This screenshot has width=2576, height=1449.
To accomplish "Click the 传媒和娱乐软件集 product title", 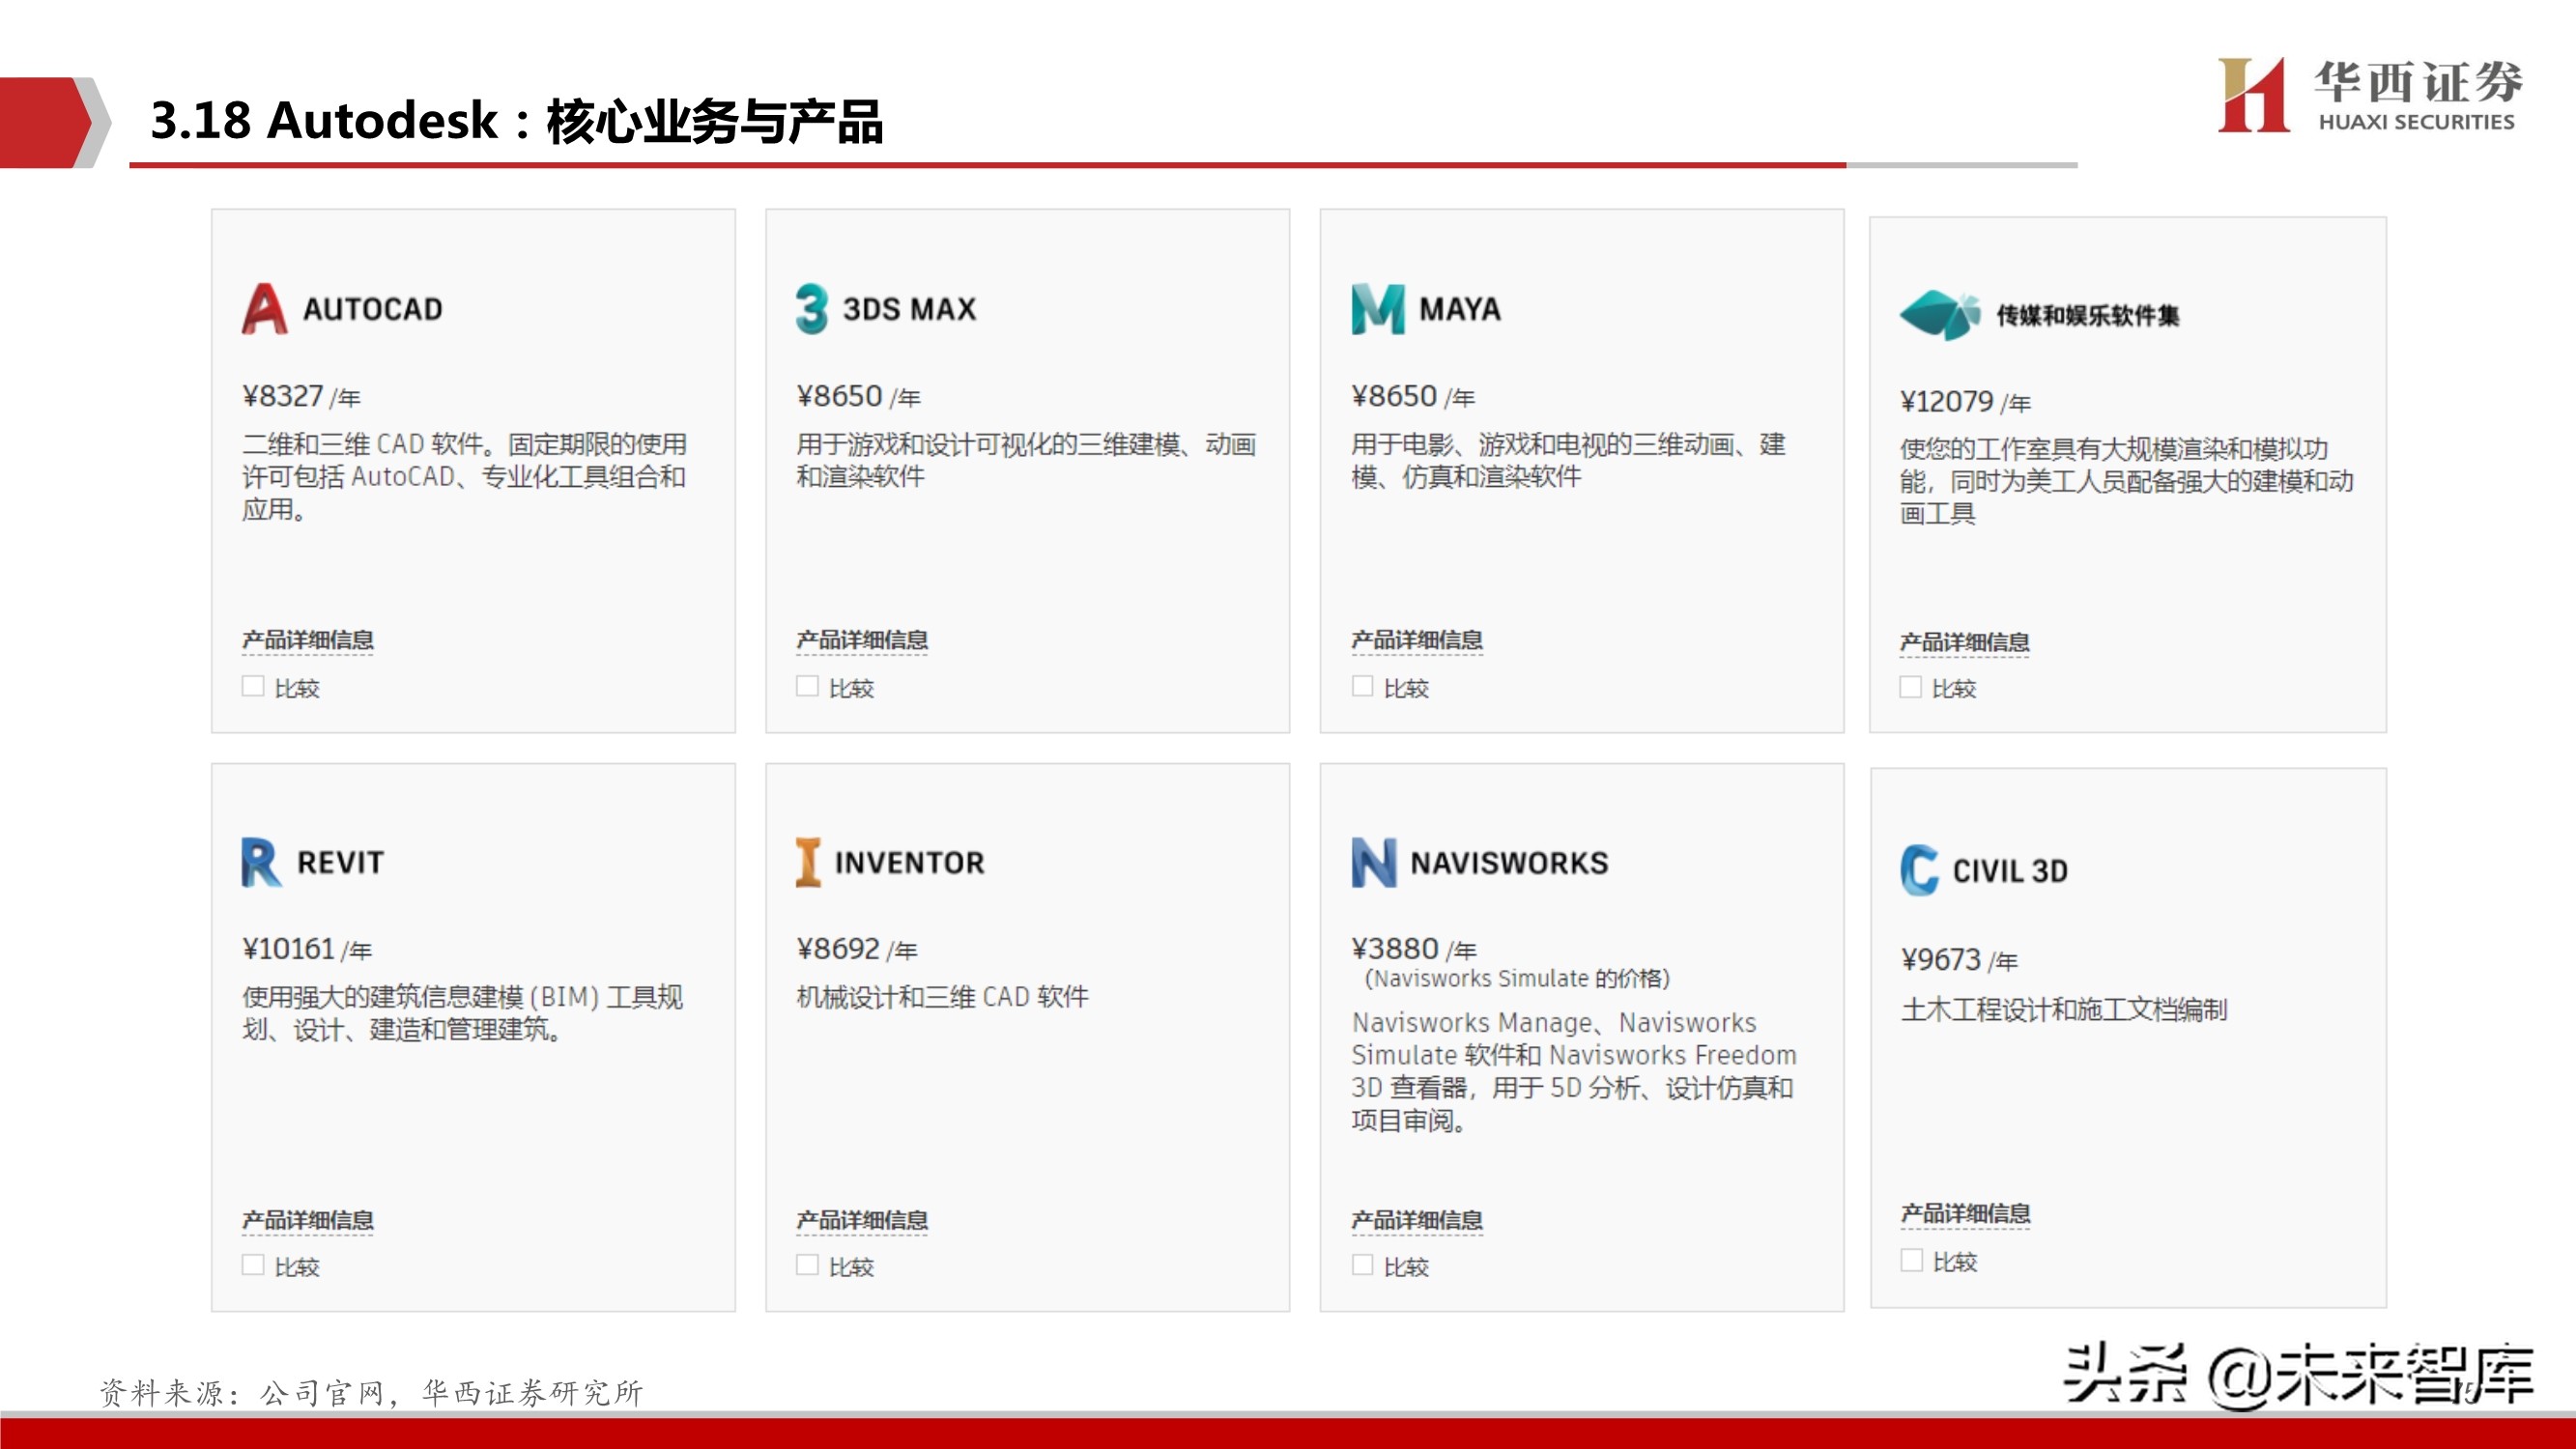I will coord(2088,316).
